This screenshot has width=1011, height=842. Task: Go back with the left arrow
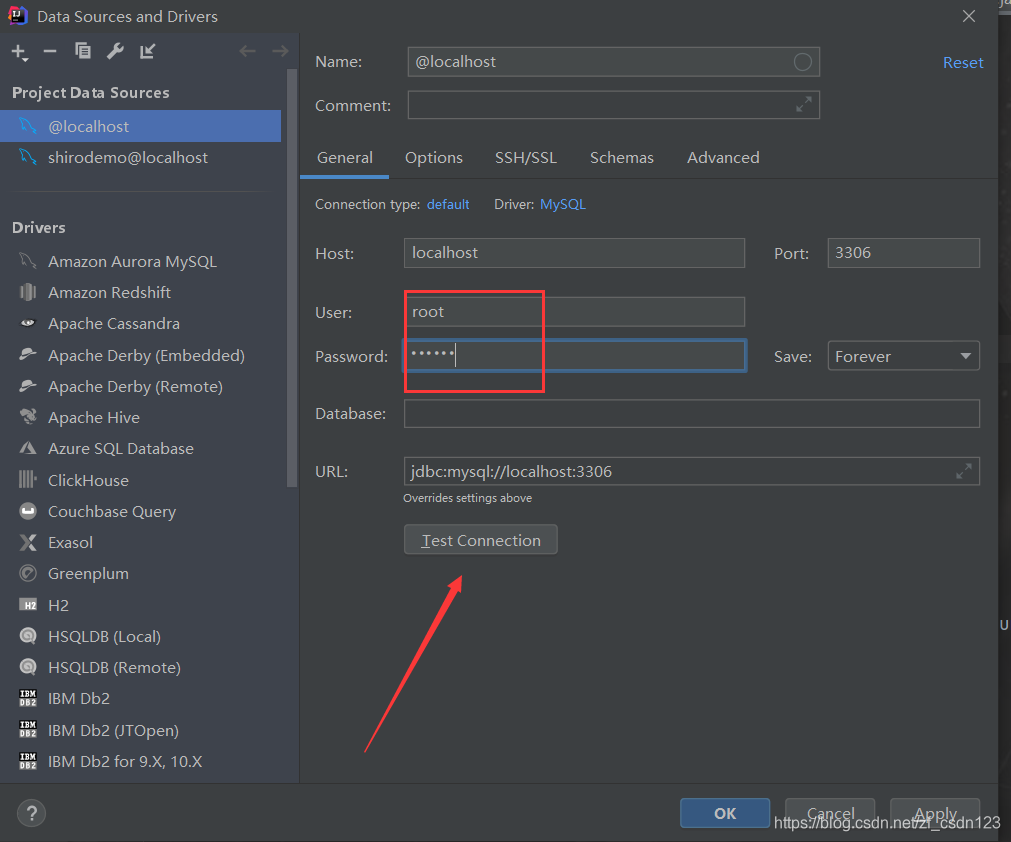click(247, 51)
